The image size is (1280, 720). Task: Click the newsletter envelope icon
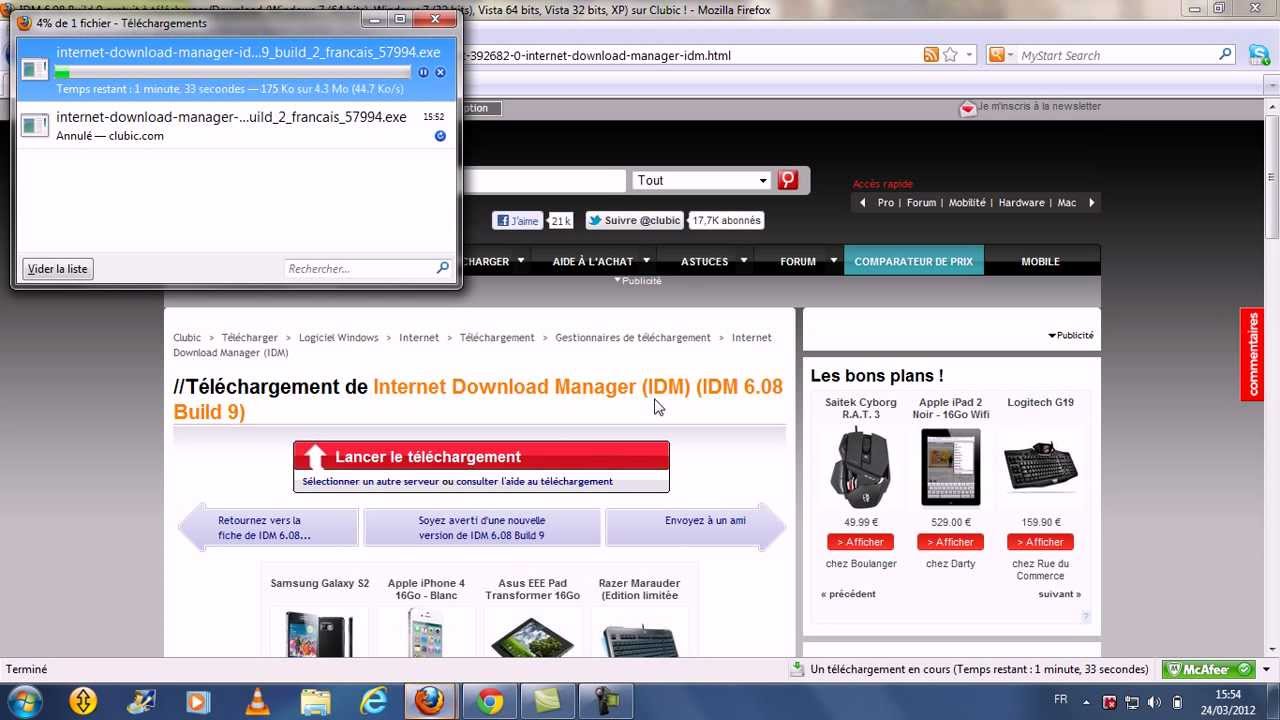[968, 108]
